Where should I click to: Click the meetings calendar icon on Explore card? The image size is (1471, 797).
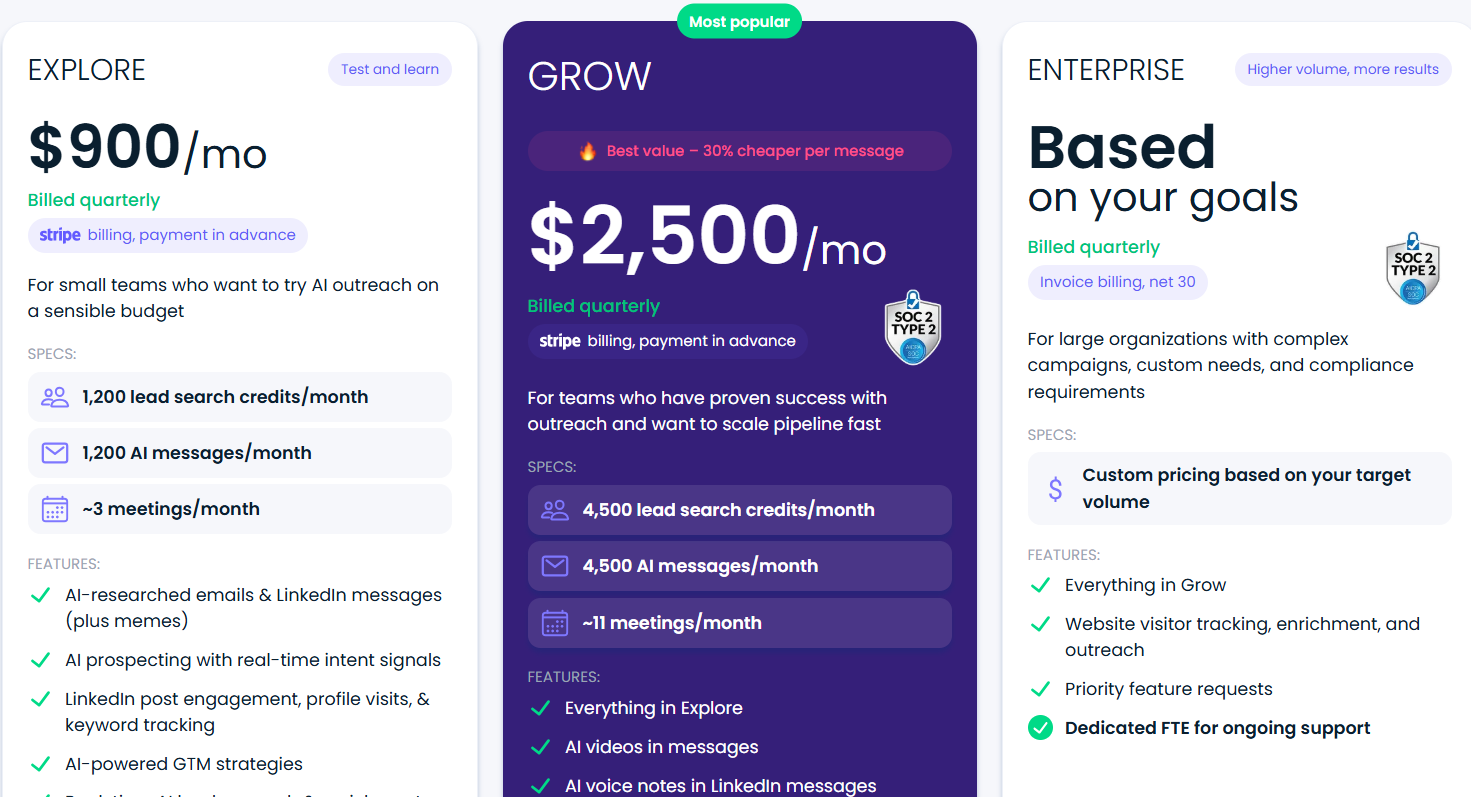pyautogui.click(x=54, y=509)
